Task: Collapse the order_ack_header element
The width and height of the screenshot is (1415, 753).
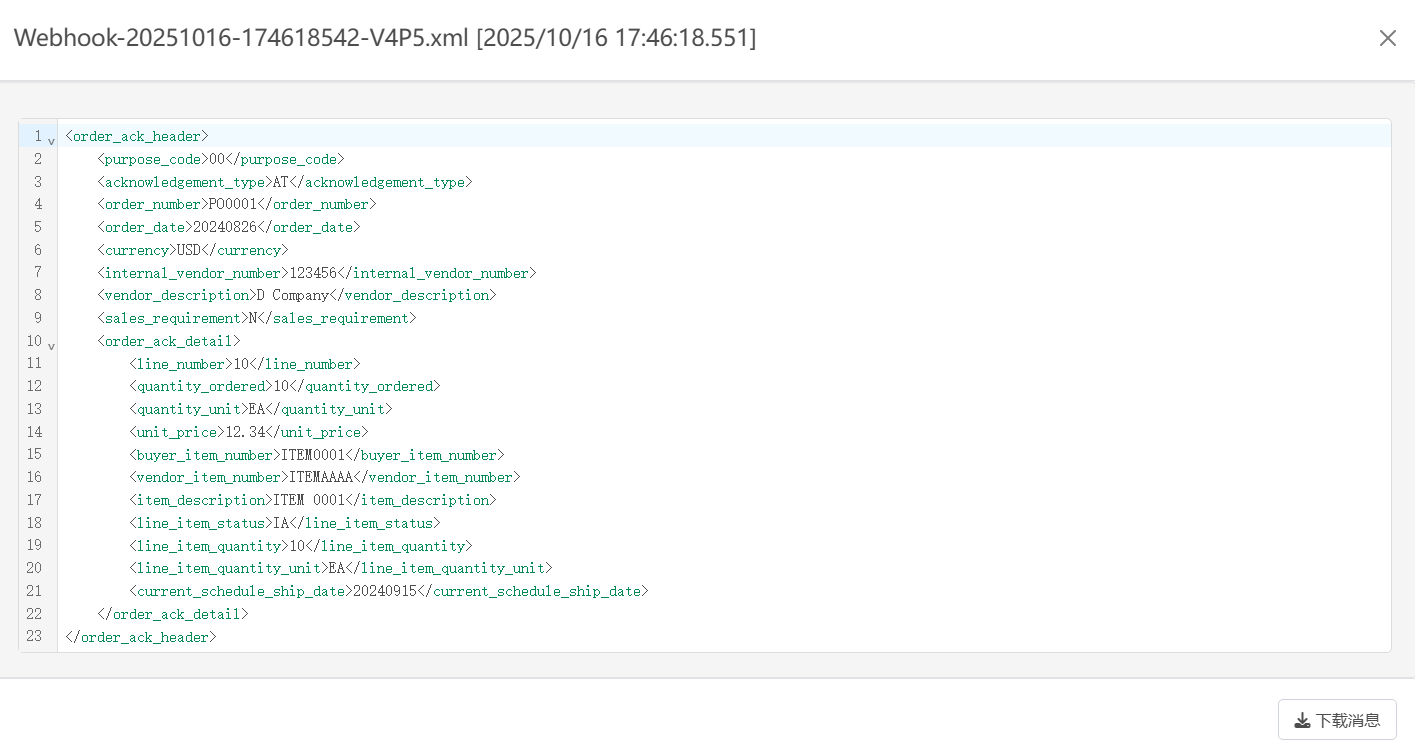Action: (x=51, y=140)
